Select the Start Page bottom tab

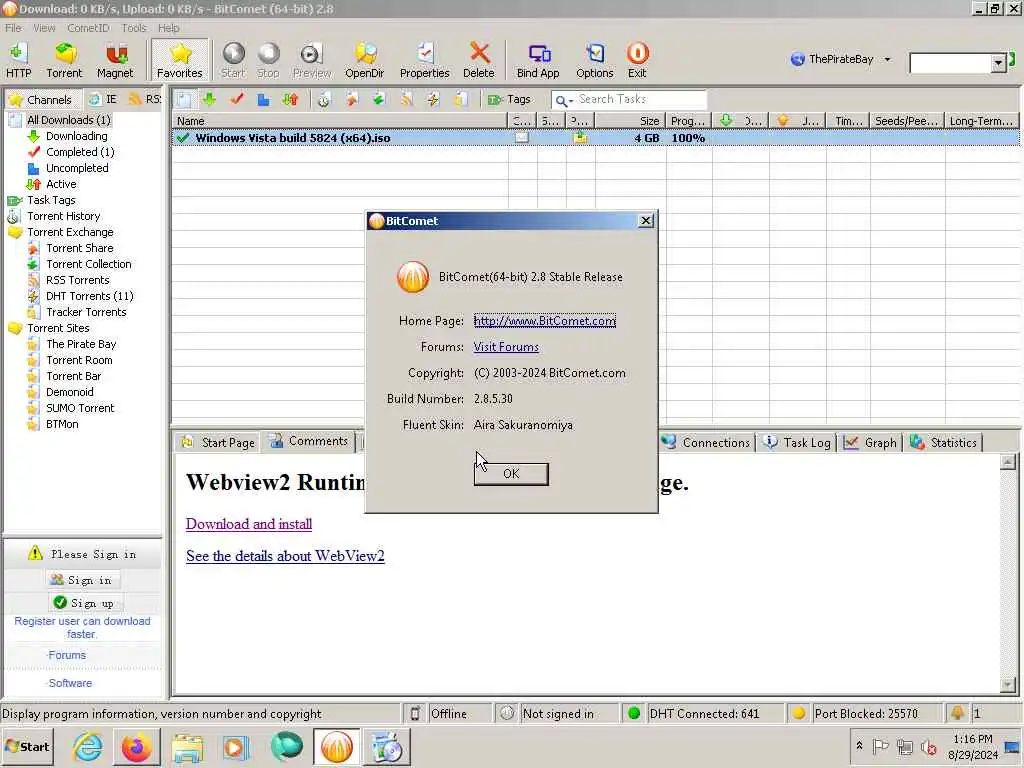[x=218, y=443]
